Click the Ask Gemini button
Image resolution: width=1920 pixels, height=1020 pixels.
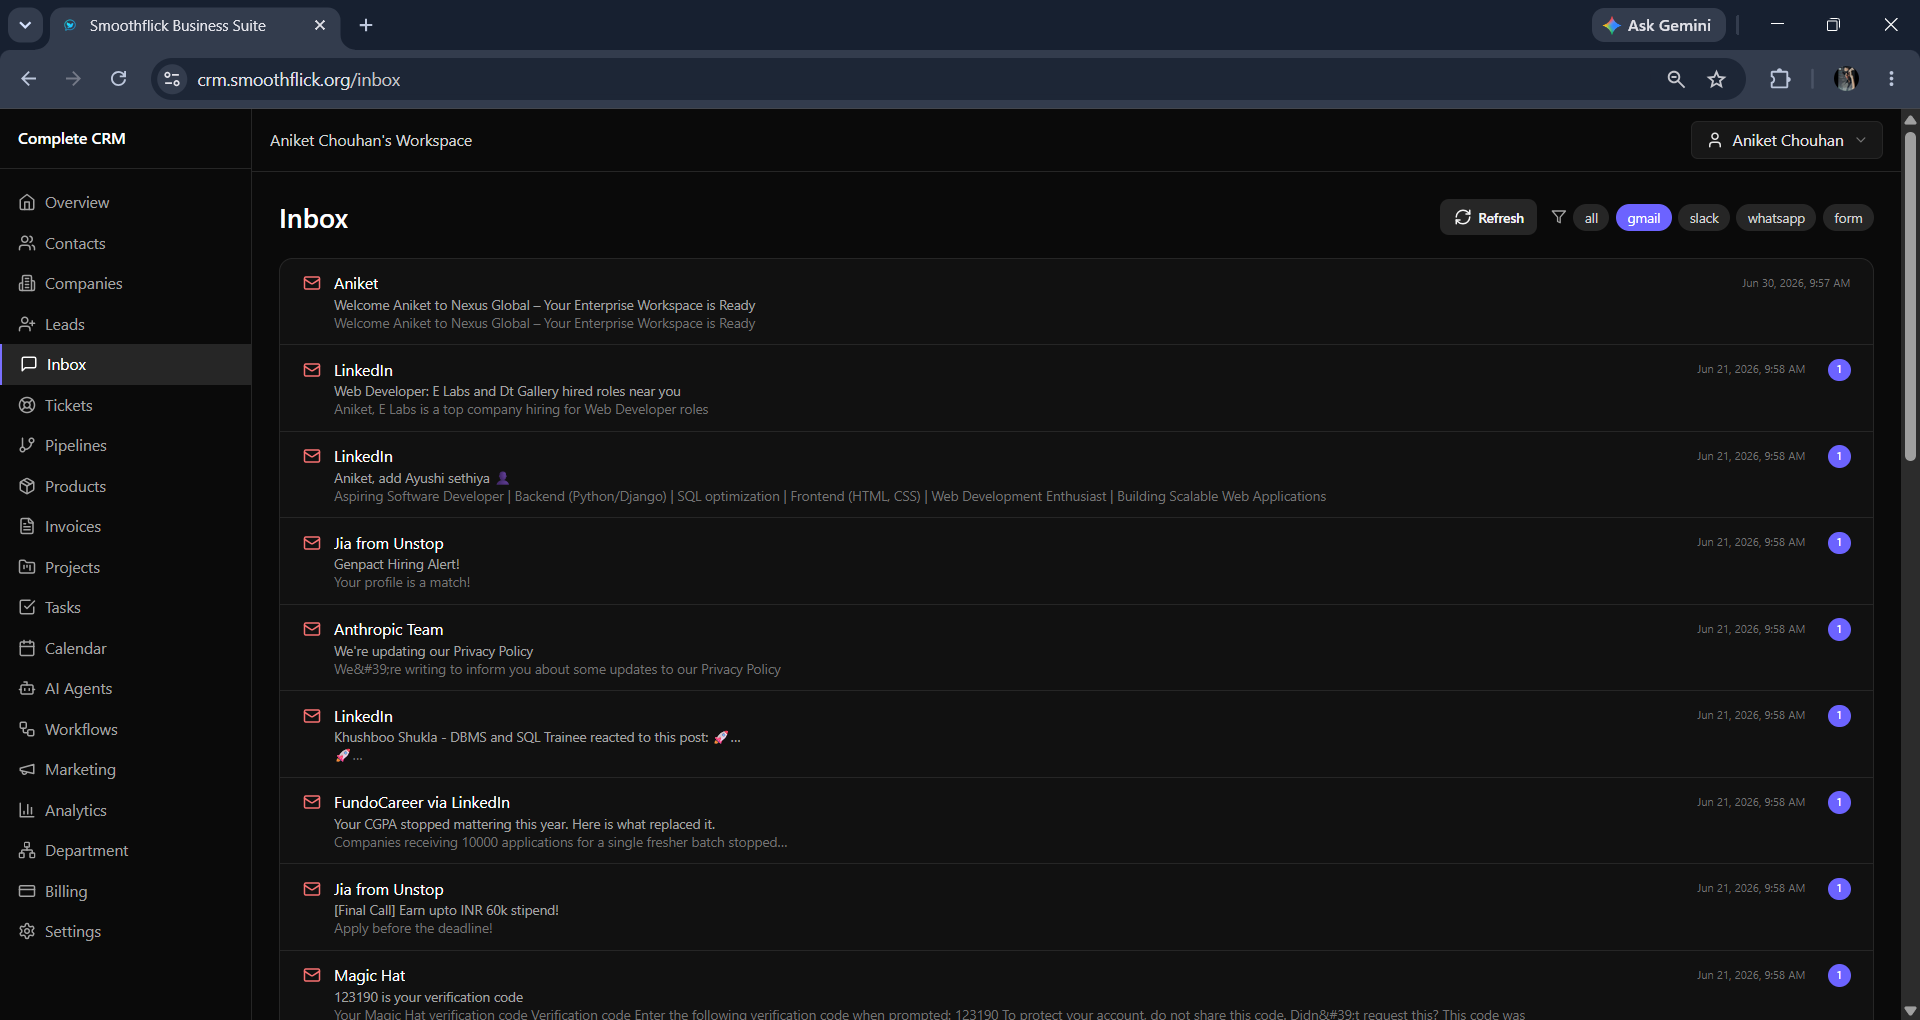coord(1658,25)
